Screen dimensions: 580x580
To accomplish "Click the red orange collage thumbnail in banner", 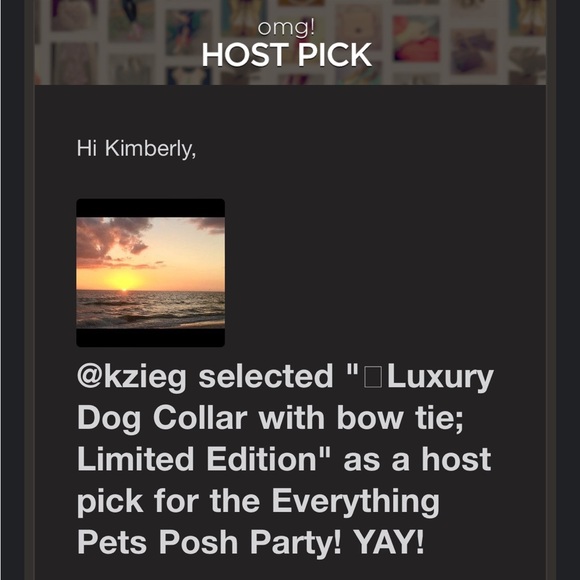I will [x=416, y=38].
